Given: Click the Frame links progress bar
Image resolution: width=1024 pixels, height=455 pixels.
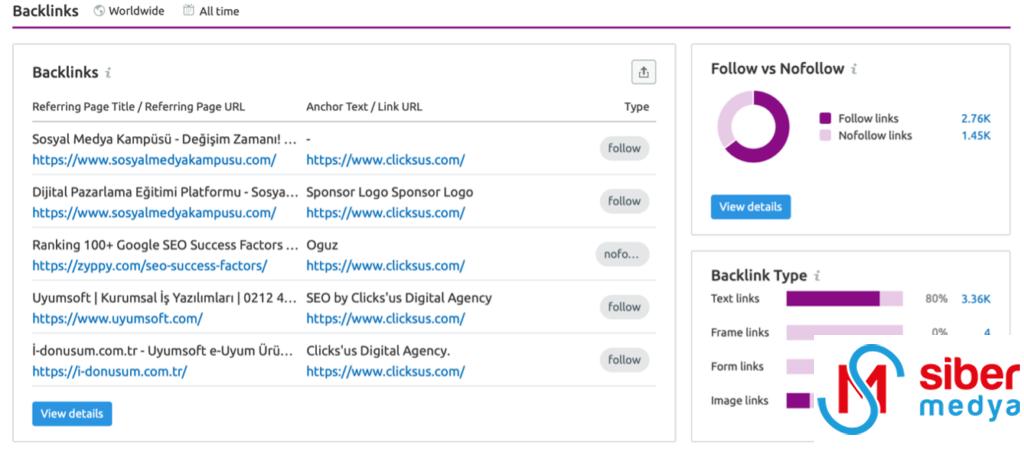Looking at the screenshot, I should 844,333.
